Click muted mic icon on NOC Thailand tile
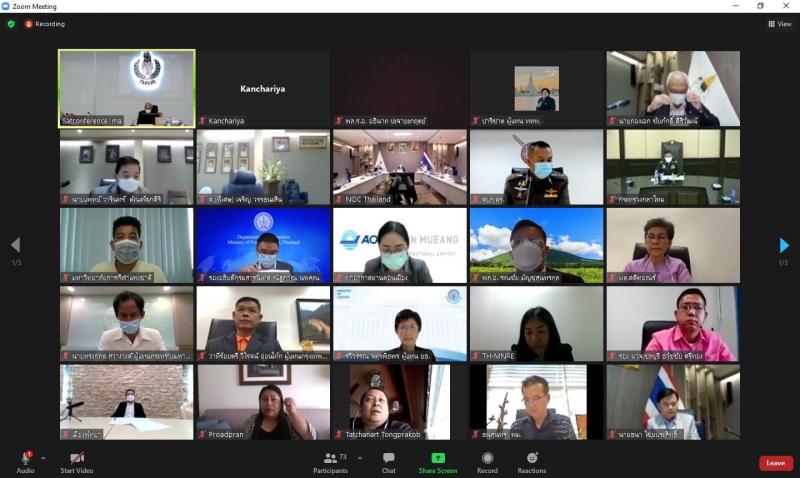The image size is (800, 478). (339, 199)
